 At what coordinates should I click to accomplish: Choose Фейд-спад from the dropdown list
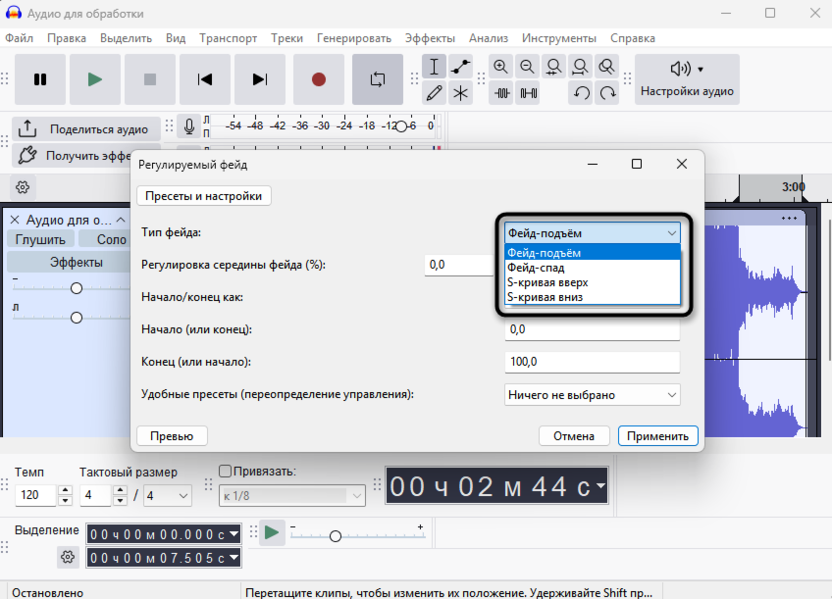coord(536,268)
